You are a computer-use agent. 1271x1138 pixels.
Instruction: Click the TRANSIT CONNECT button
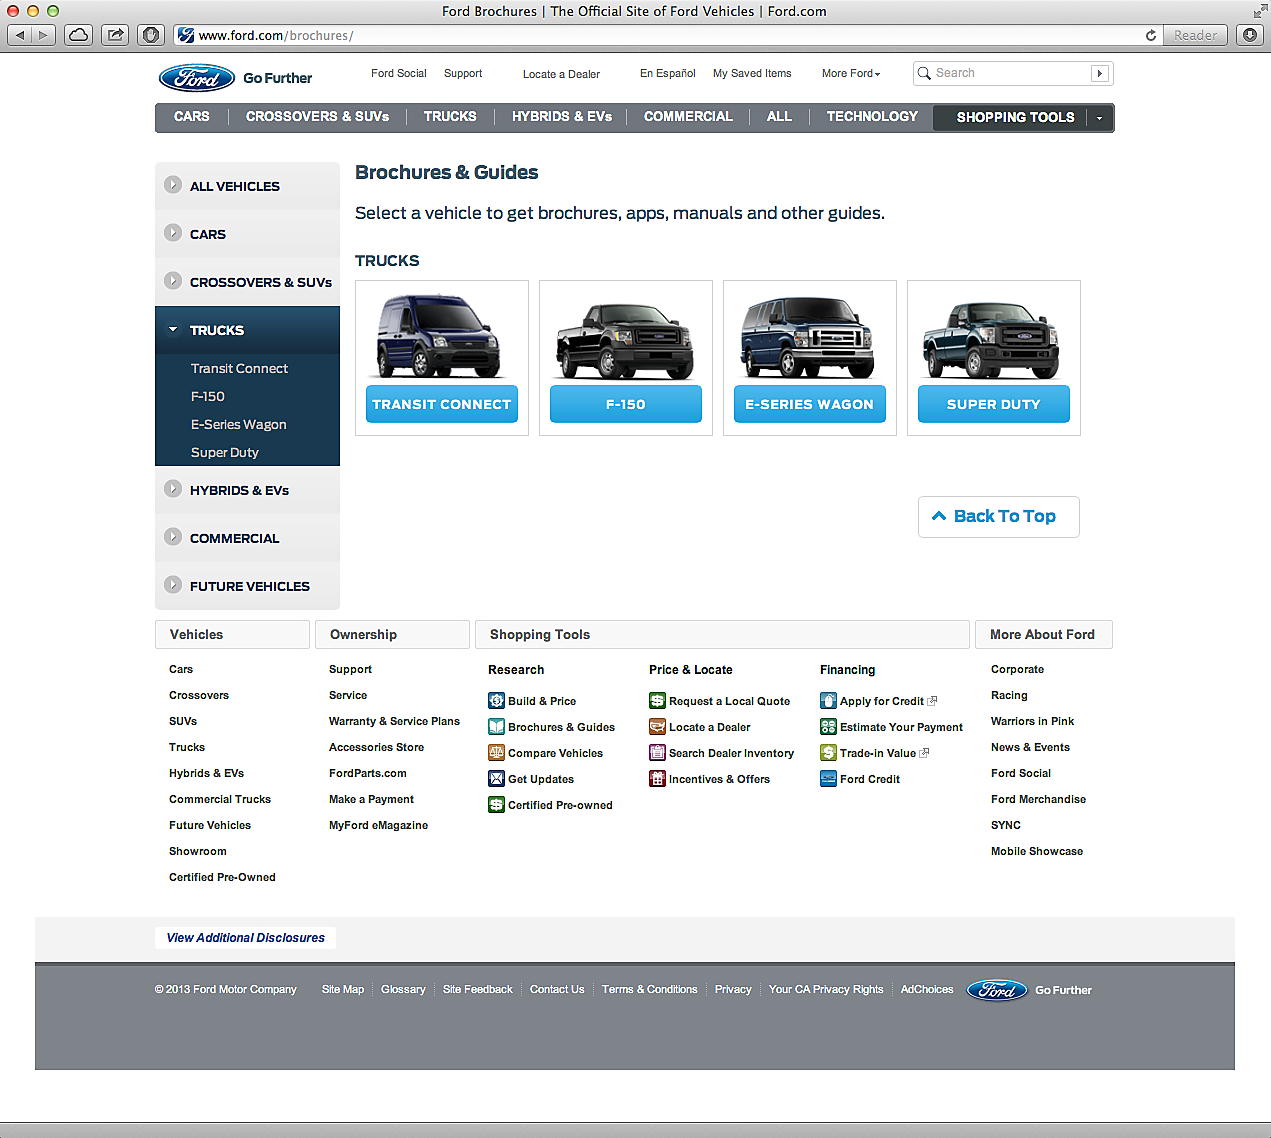click(442, 404)
